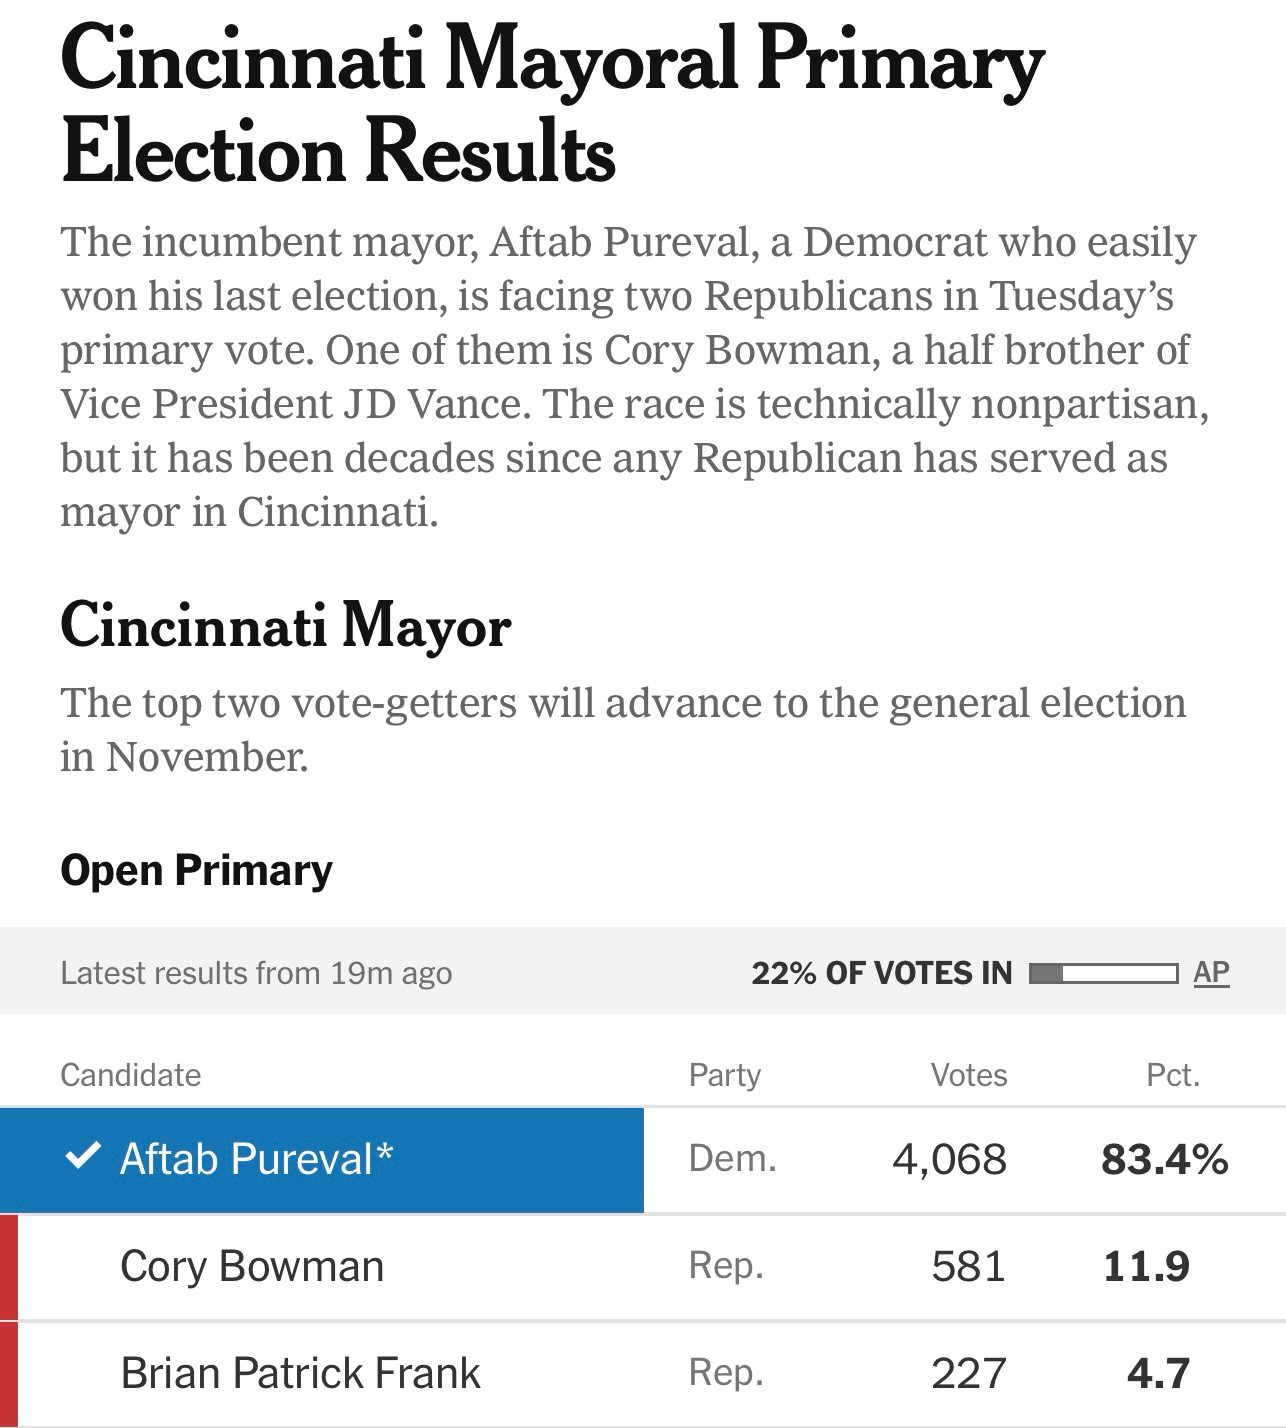Open the AP source link
The width and height of the screenshot is (1286, 1428).
click(x=1211, y=972)
